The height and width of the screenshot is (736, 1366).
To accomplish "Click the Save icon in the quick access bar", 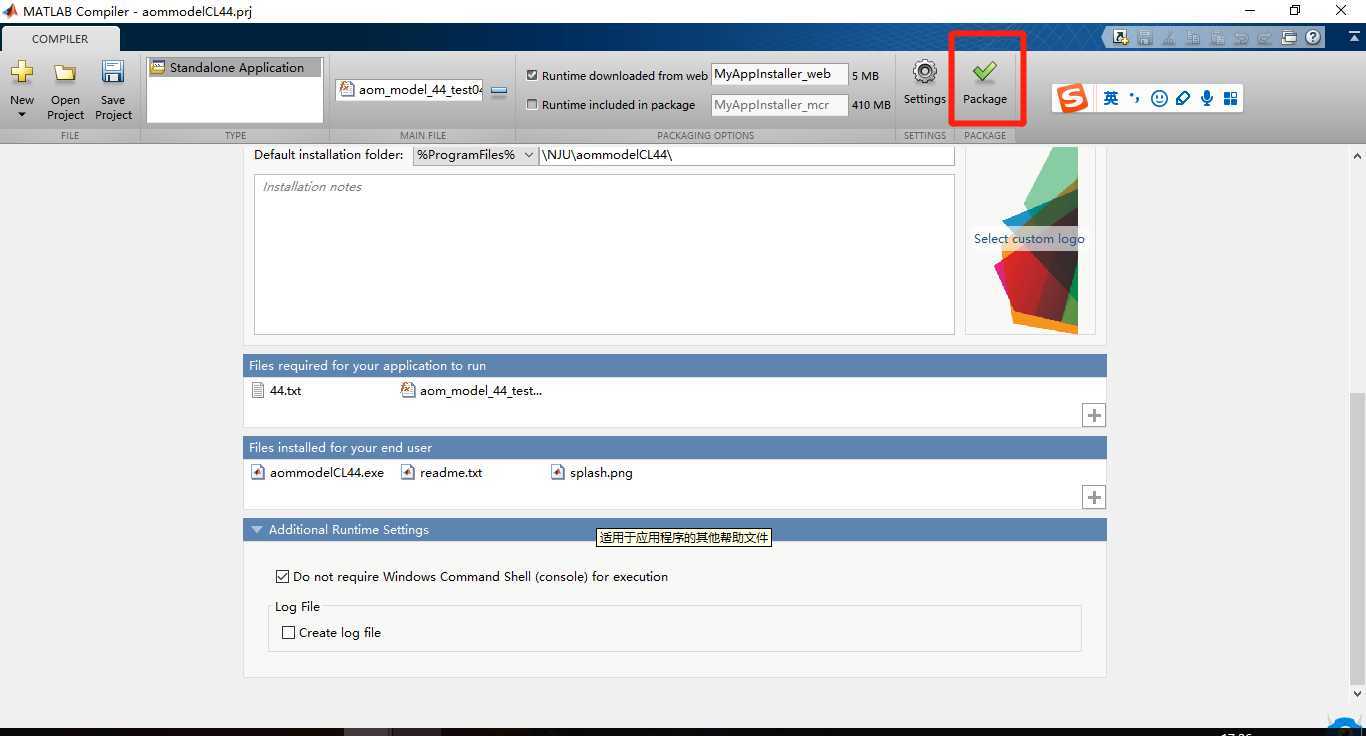I will coord(1145,38).
